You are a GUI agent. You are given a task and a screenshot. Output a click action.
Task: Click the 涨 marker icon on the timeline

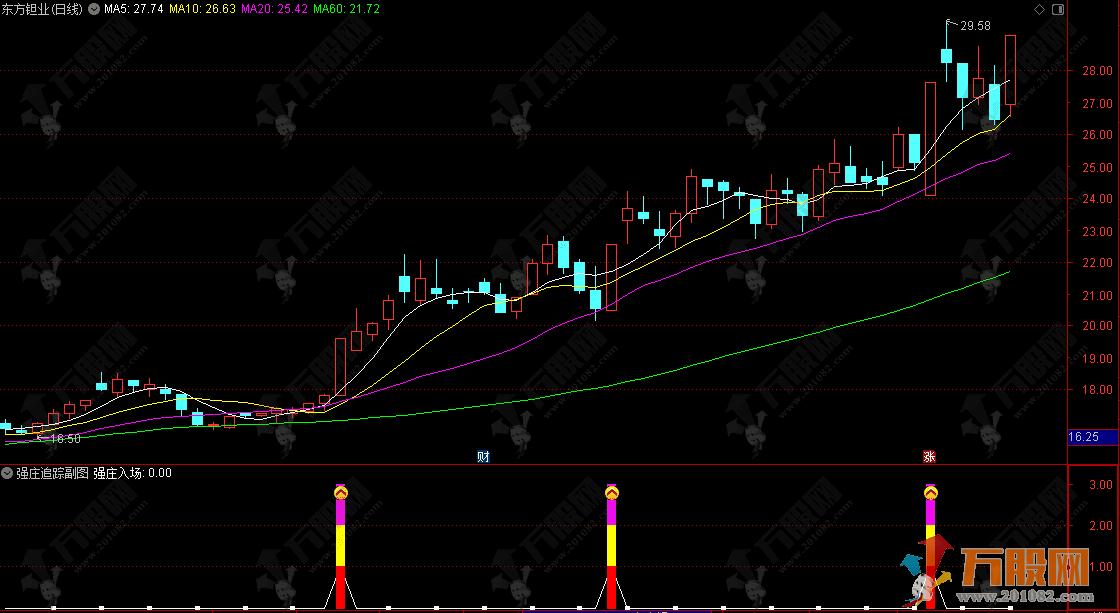[x=929, y=457]
